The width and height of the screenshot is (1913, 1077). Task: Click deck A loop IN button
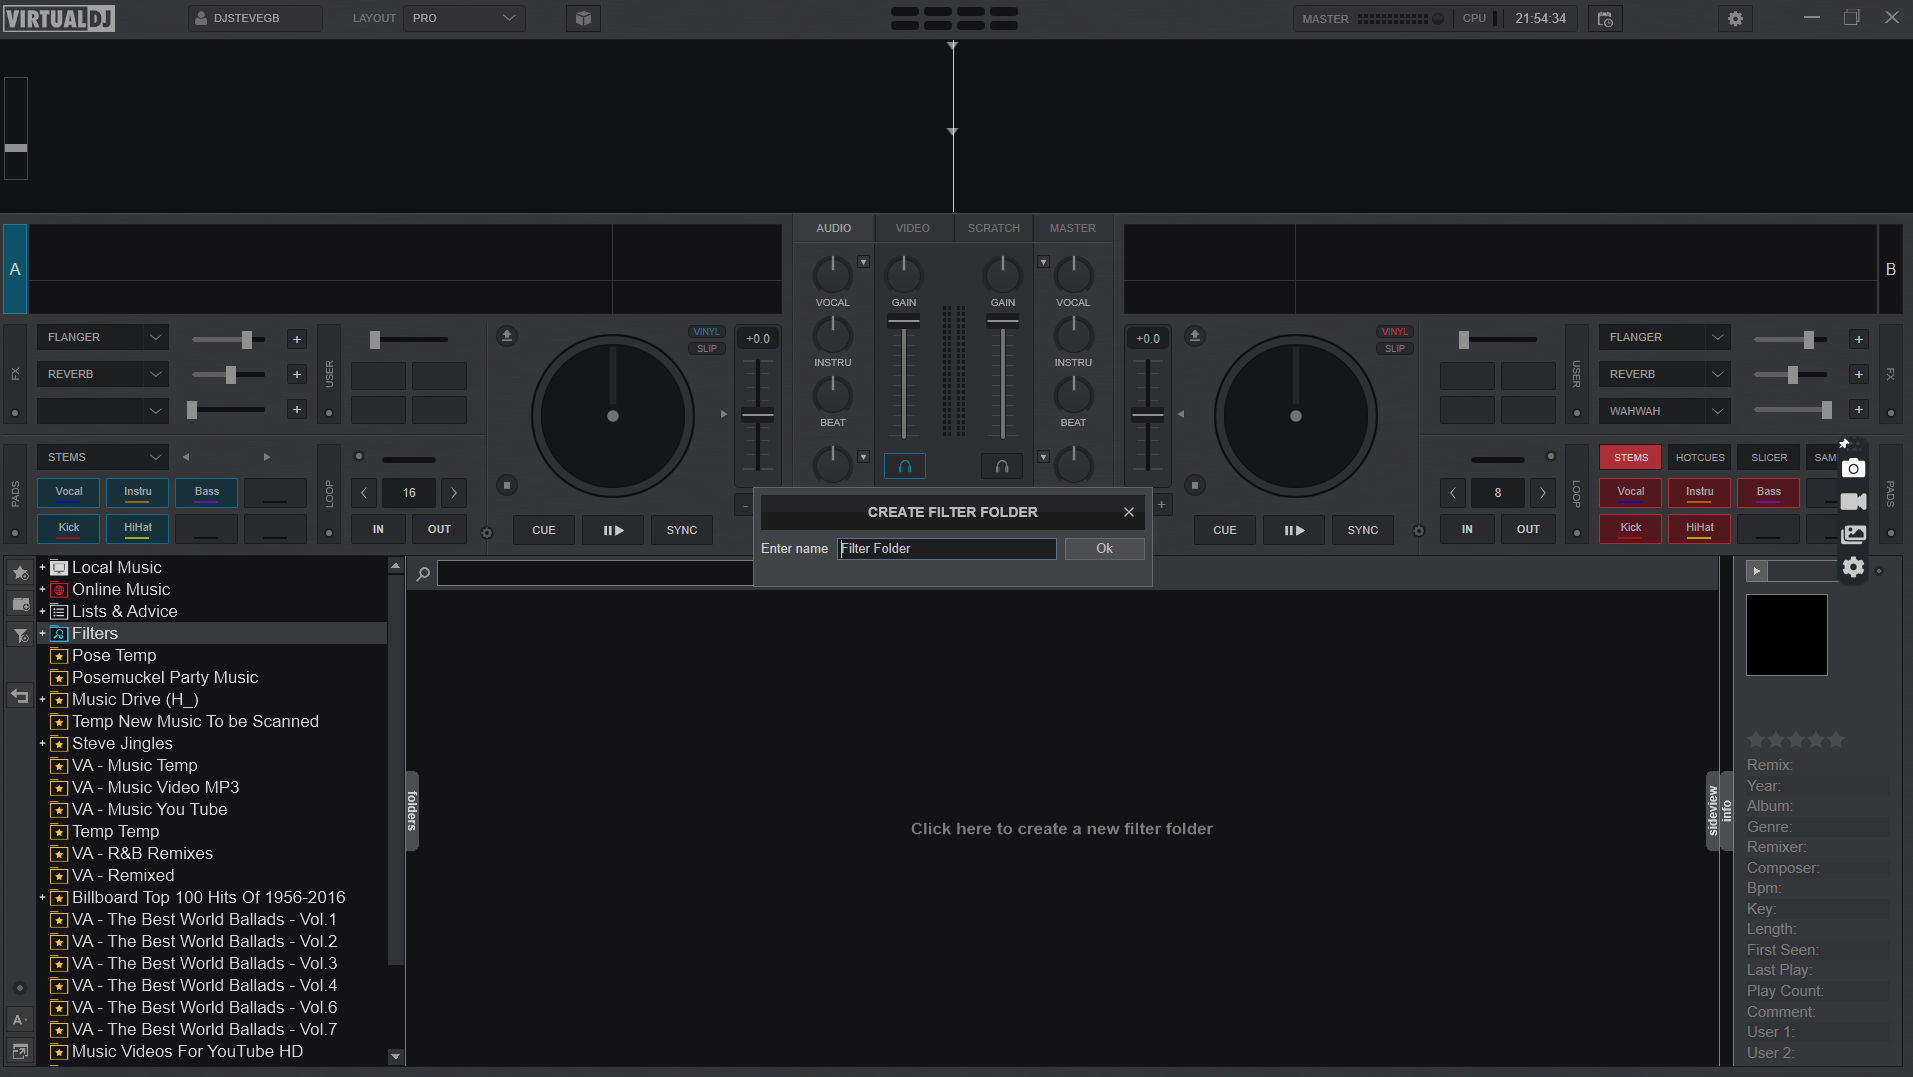tap(378, 530)
